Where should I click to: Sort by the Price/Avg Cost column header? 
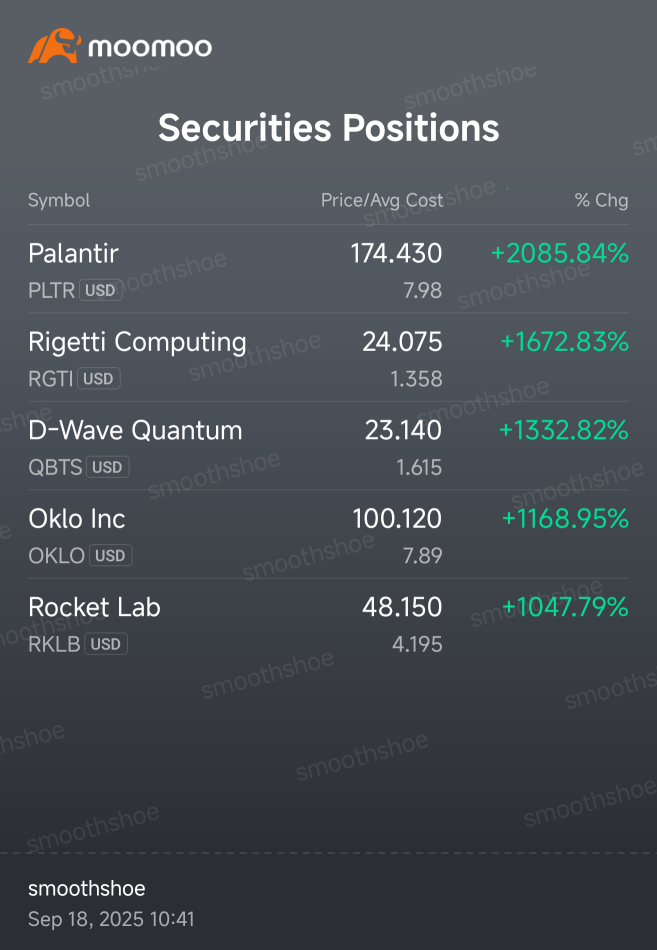coord(381,200)
